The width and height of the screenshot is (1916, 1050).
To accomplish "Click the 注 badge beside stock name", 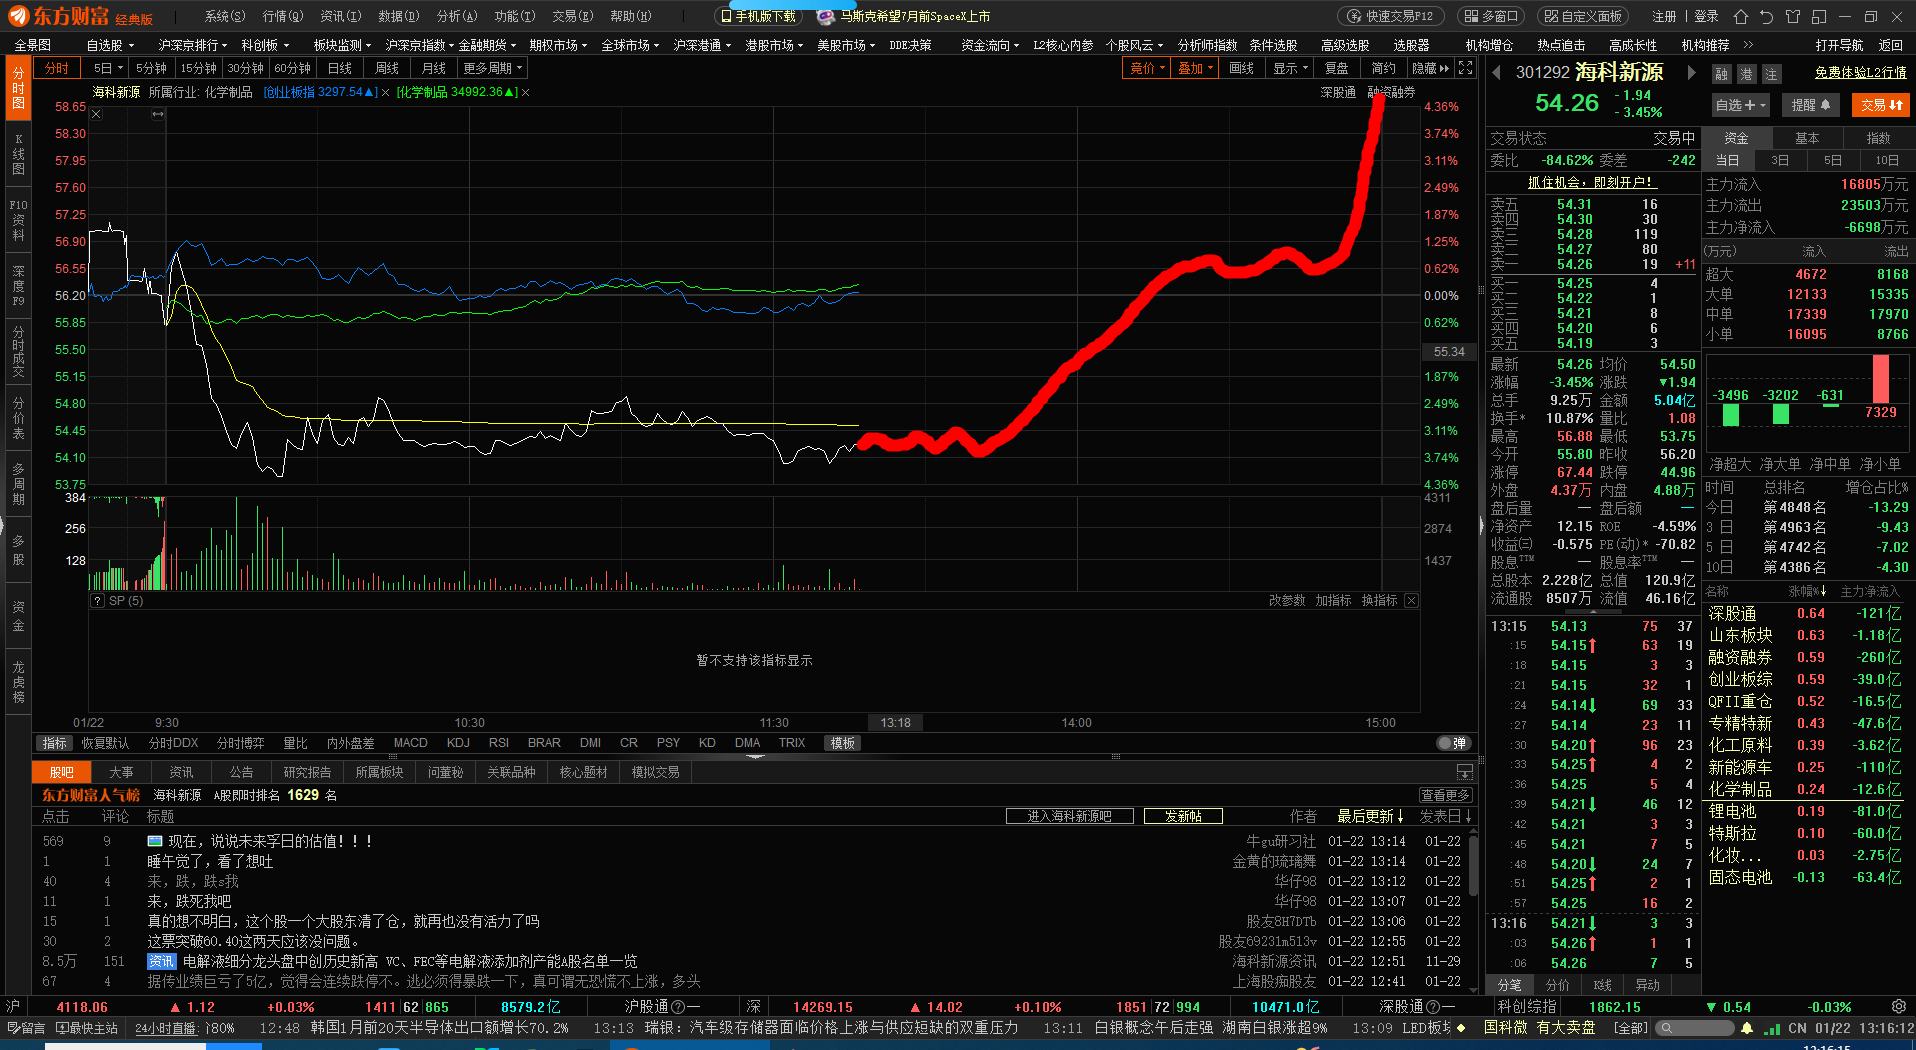I will [1771, 74].
